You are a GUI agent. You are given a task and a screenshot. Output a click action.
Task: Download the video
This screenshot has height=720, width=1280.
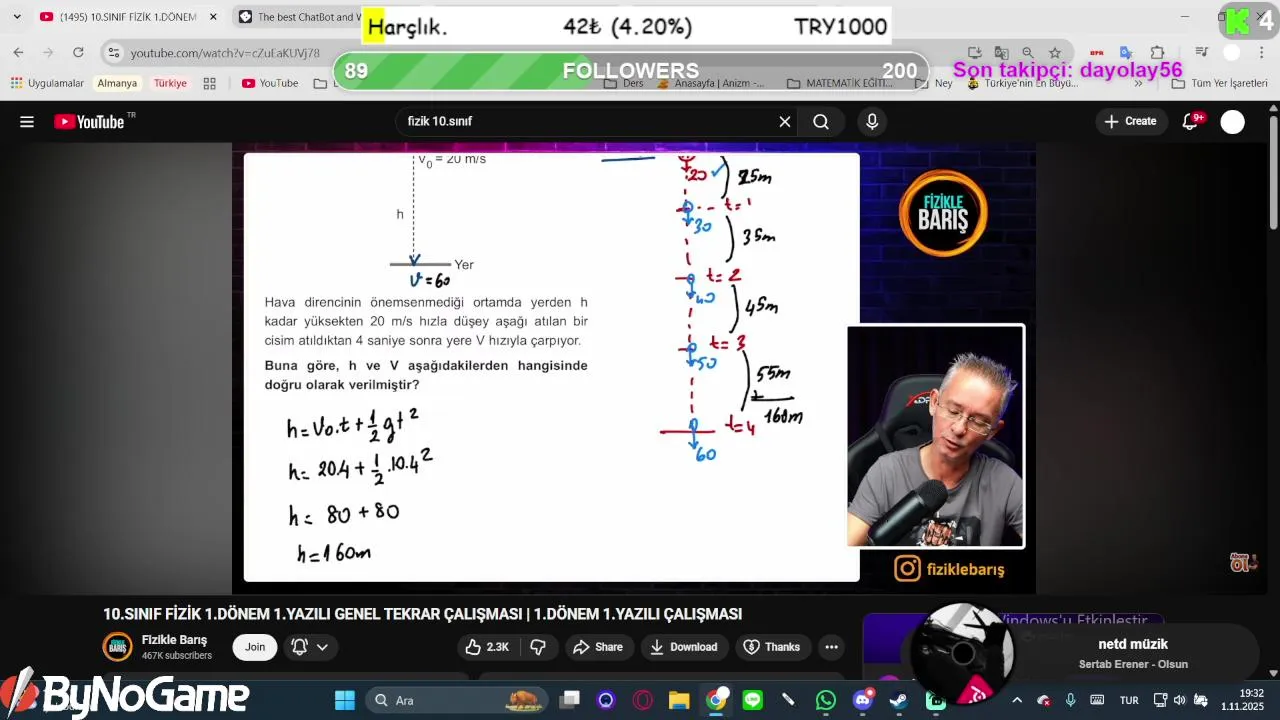[683, 647]
